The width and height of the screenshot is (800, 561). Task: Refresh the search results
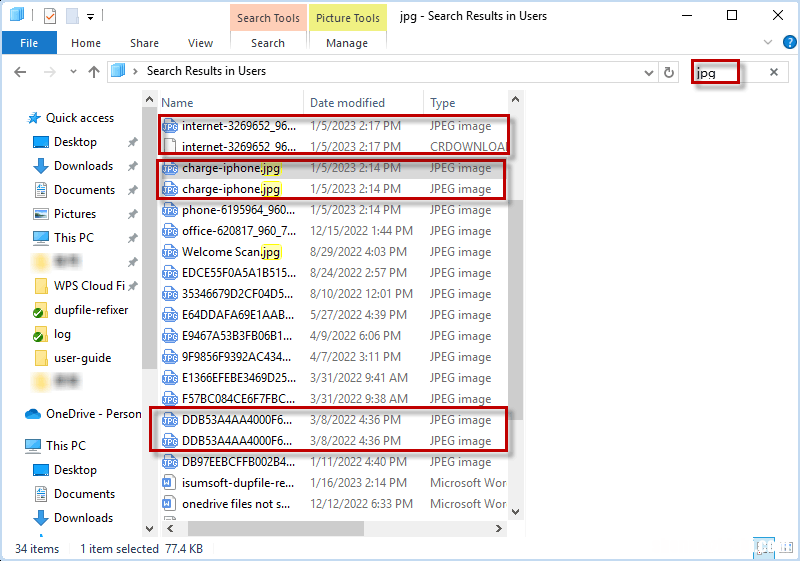pos(669,72)
